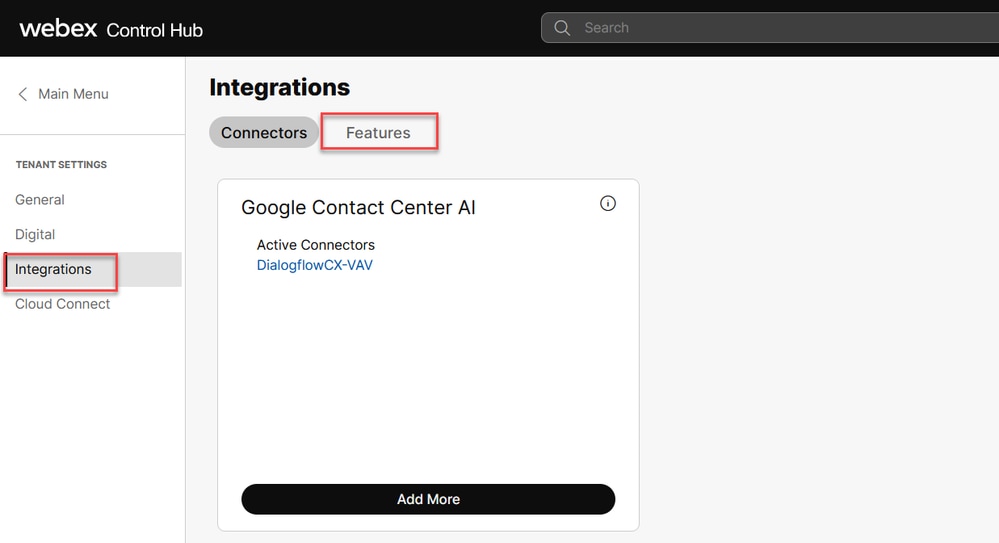Screen dimensions: 999x543
Task: Open General tenant settings
Action: click(x=40, y=199)
